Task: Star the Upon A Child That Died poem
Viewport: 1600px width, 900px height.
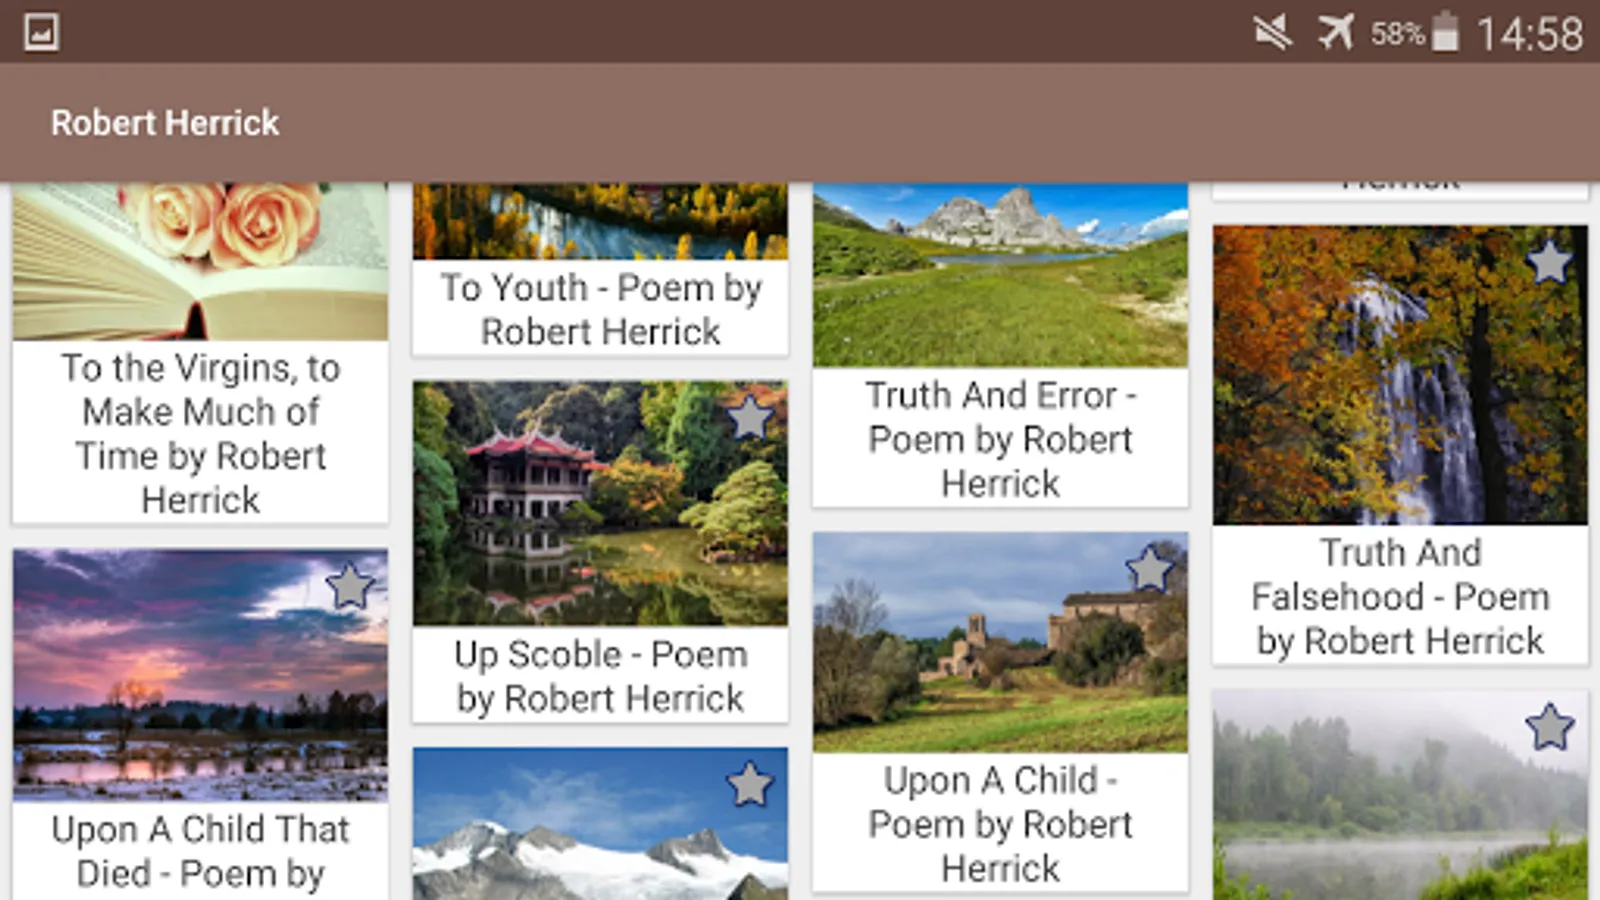Action: 349,586
